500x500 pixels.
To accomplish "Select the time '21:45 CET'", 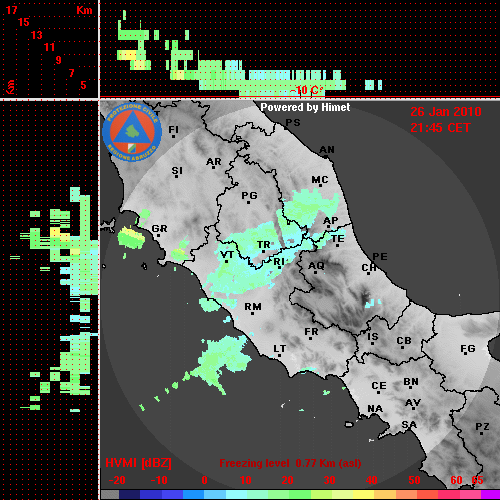I will pyautogui.click(x=440, y=128).
